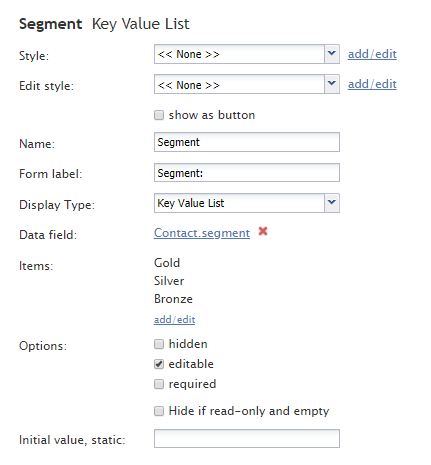
Task: Enable the show as button checkbox
Action: pos(159,115)
